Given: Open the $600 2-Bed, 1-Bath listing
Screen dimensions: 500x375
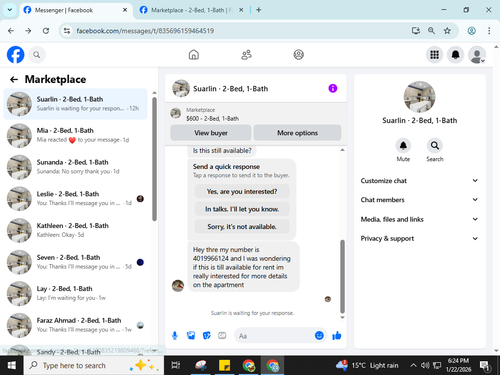Looking at the screenshot, I should [256, 114].
